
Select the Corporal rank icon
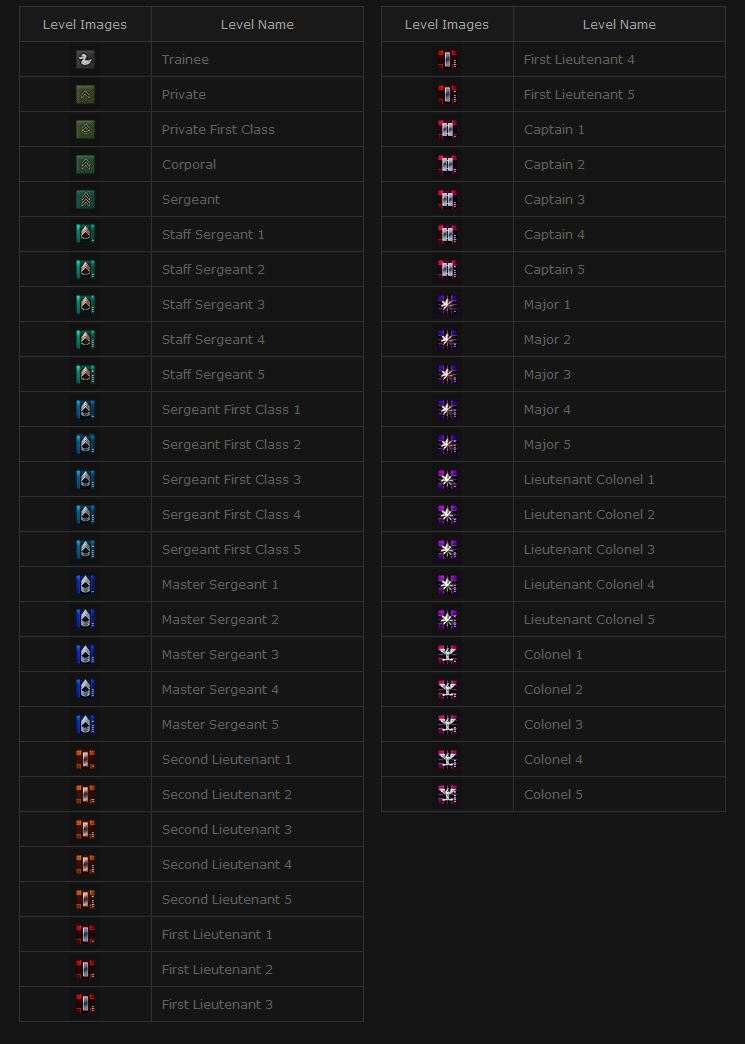point(85,165)
